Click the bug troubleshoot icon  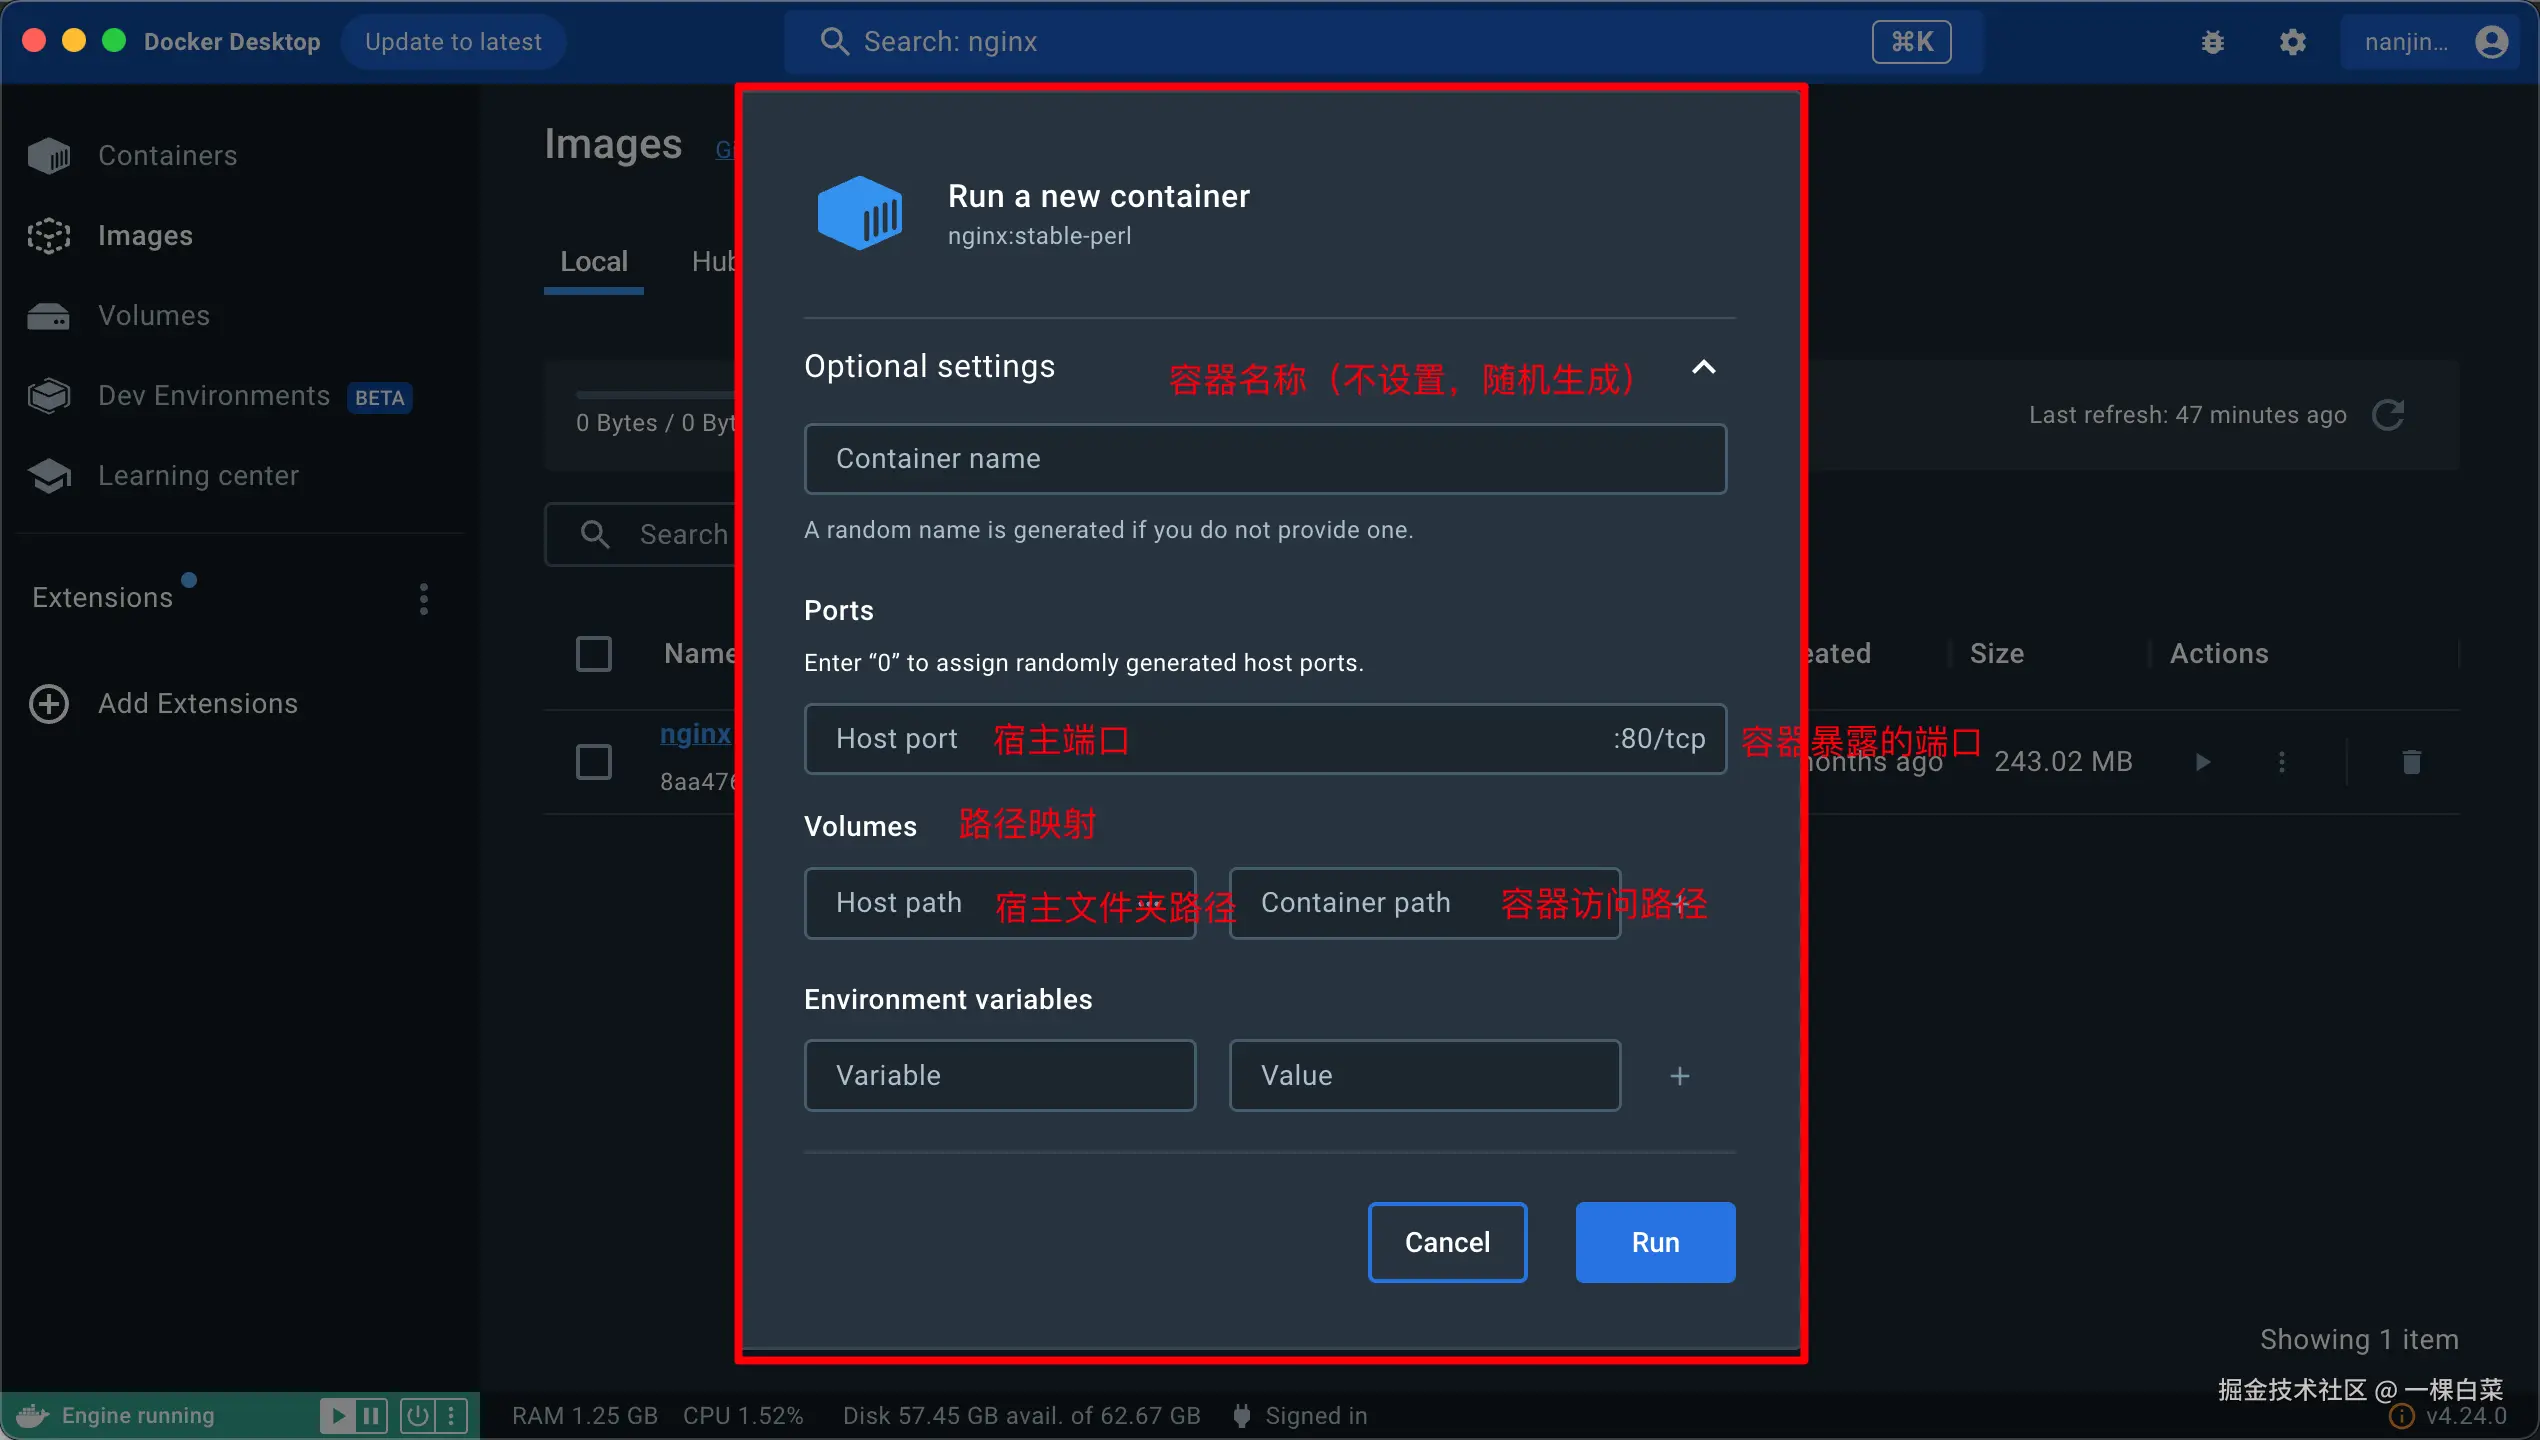[2212, 42]
